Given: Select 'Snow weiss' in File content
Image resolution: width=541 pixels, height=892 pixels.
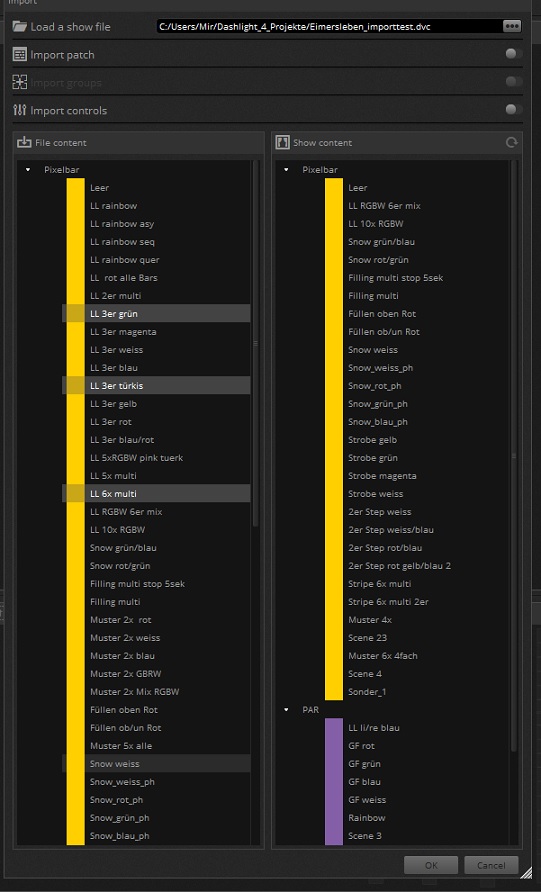Looking at the screenshot, I should point(156,763).
